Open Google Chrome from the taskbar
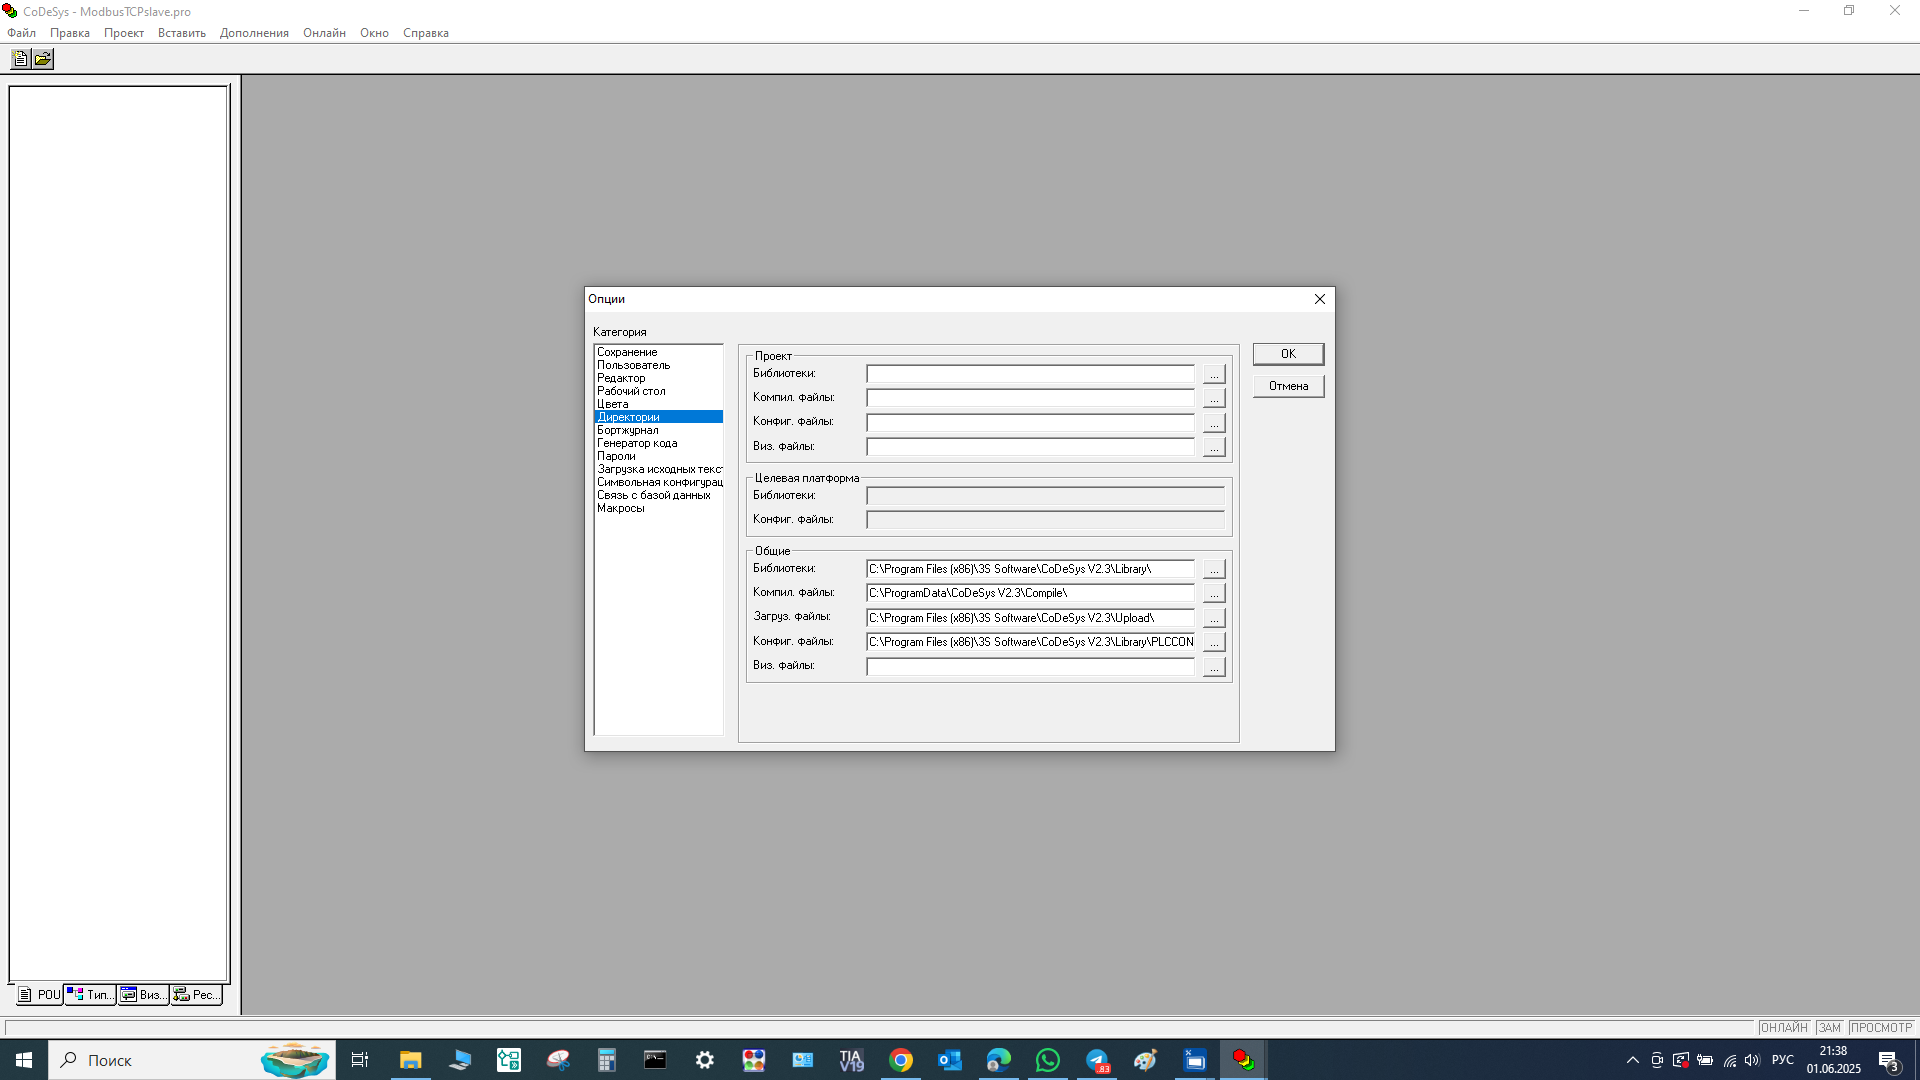1920x1080 pixels. coord(901,1060)
